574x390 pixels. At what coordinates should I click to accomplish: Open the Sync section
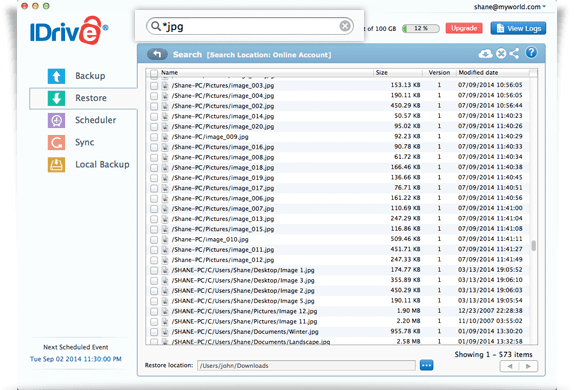point(85,142)
